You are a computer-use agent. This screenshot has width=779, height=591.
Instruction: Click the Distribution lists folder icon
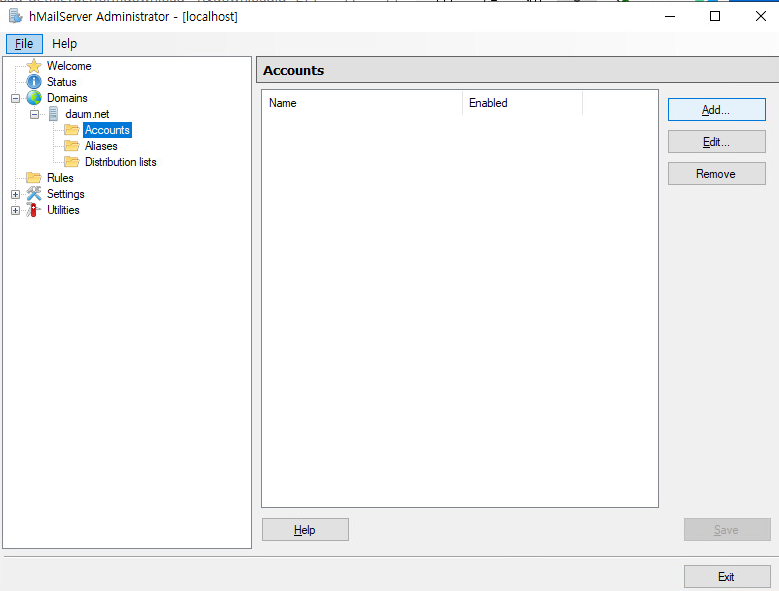72,162
